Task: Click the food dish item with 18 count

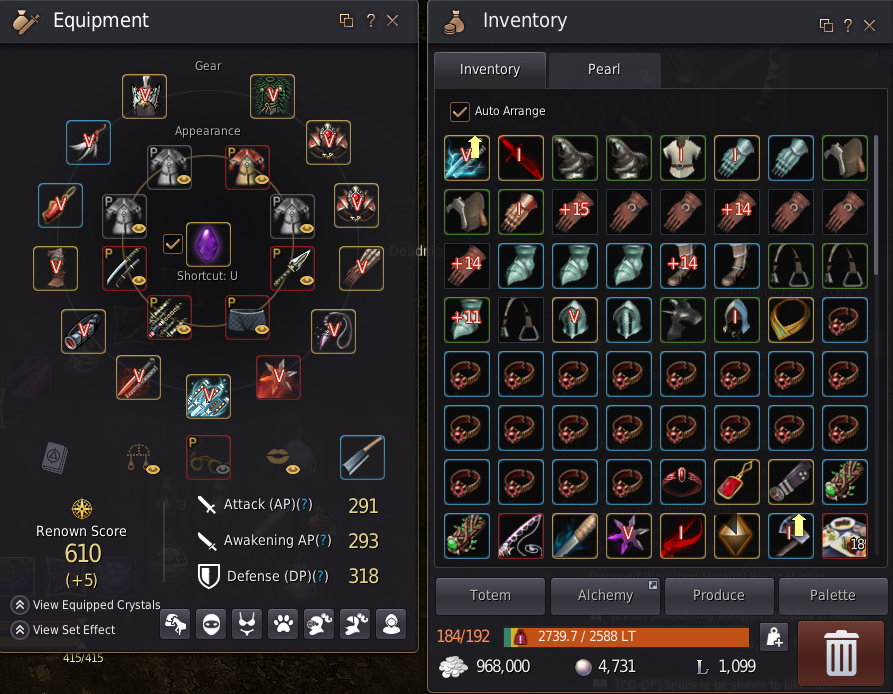Action: pos(845,536)
